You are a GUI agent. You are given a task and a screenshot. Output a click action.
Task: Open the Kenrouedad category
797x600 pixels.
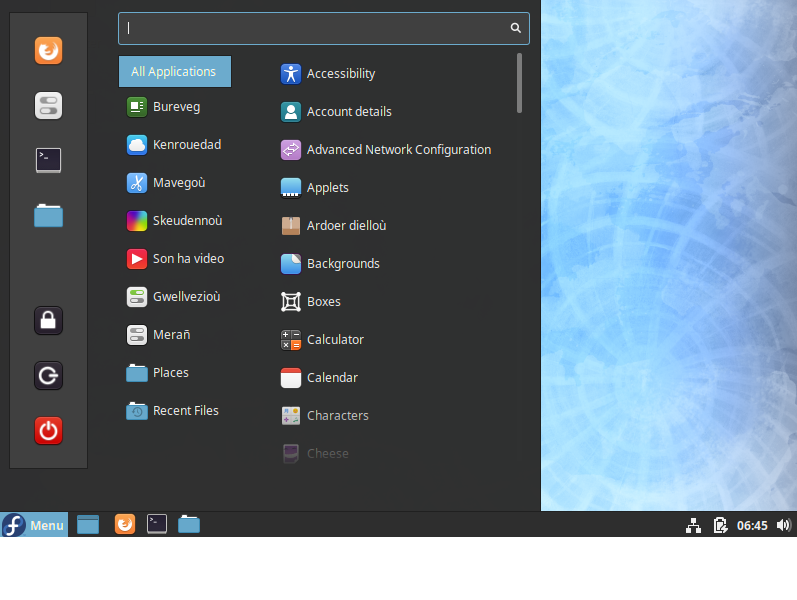tap(175, 145)
